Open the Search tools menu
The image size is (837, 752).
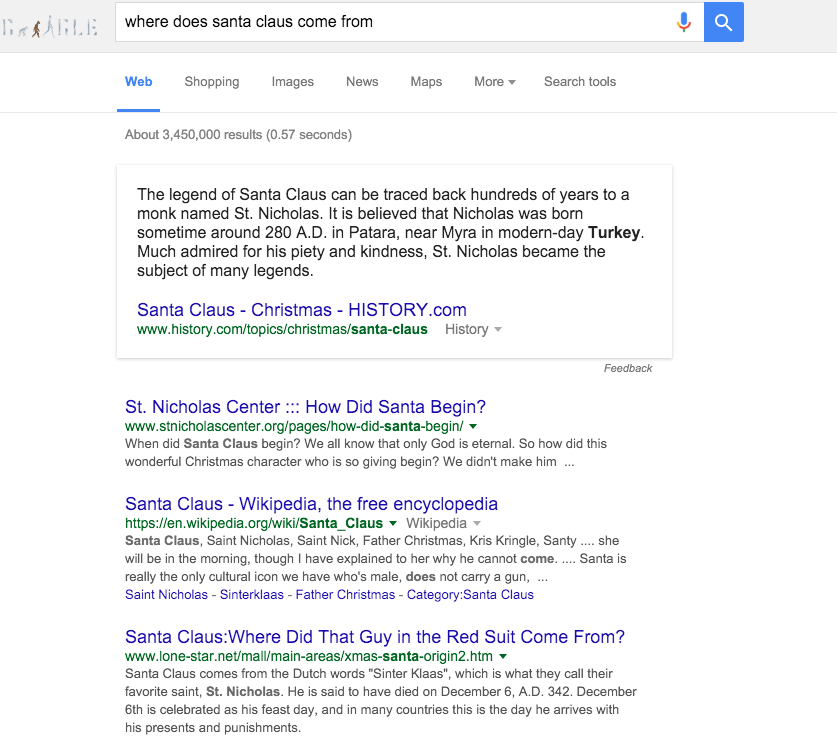(x=580, y=82)
